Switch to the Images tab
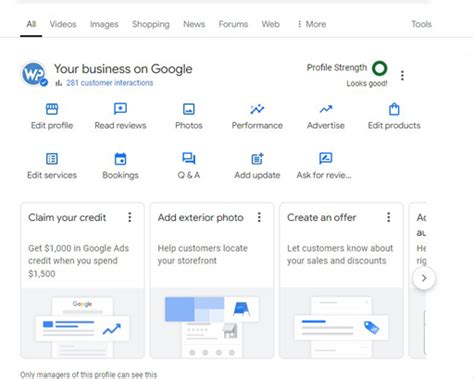The height and width of the screenshot is (379, 474). click(x=104, y=24)
